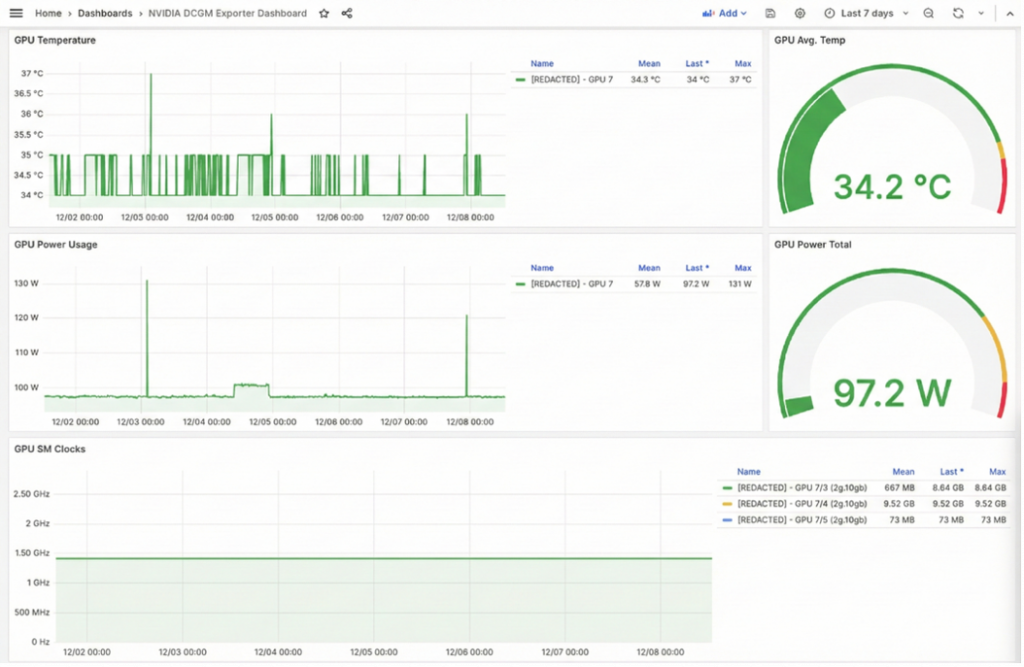Toggle the GPU 7 series in GPU Temperature legend

point(573,79)
